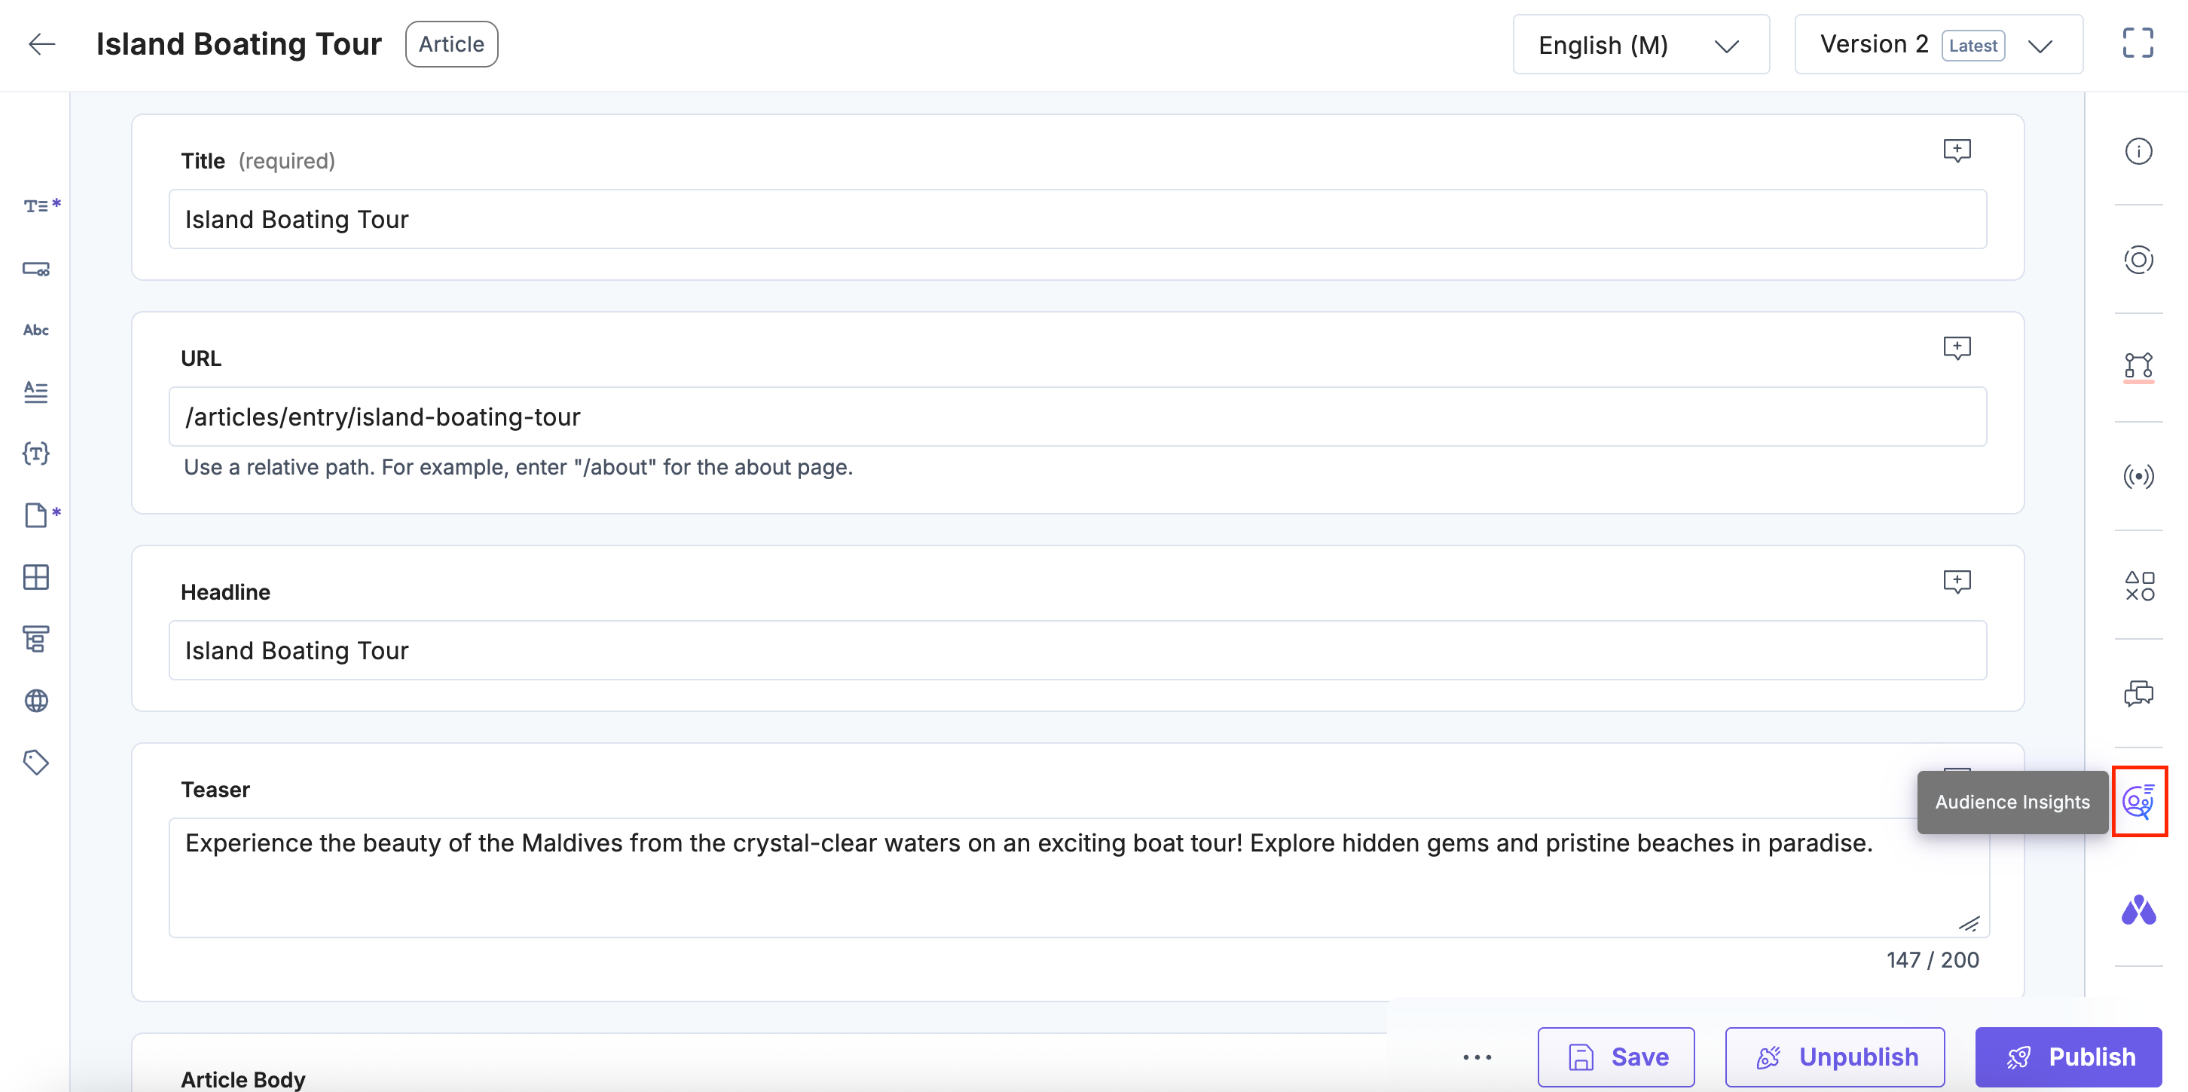The height and width of the screenshot is (1092, 2188).
Task: Jump to the Abc text field icon
Action: (x=36, y=330)
